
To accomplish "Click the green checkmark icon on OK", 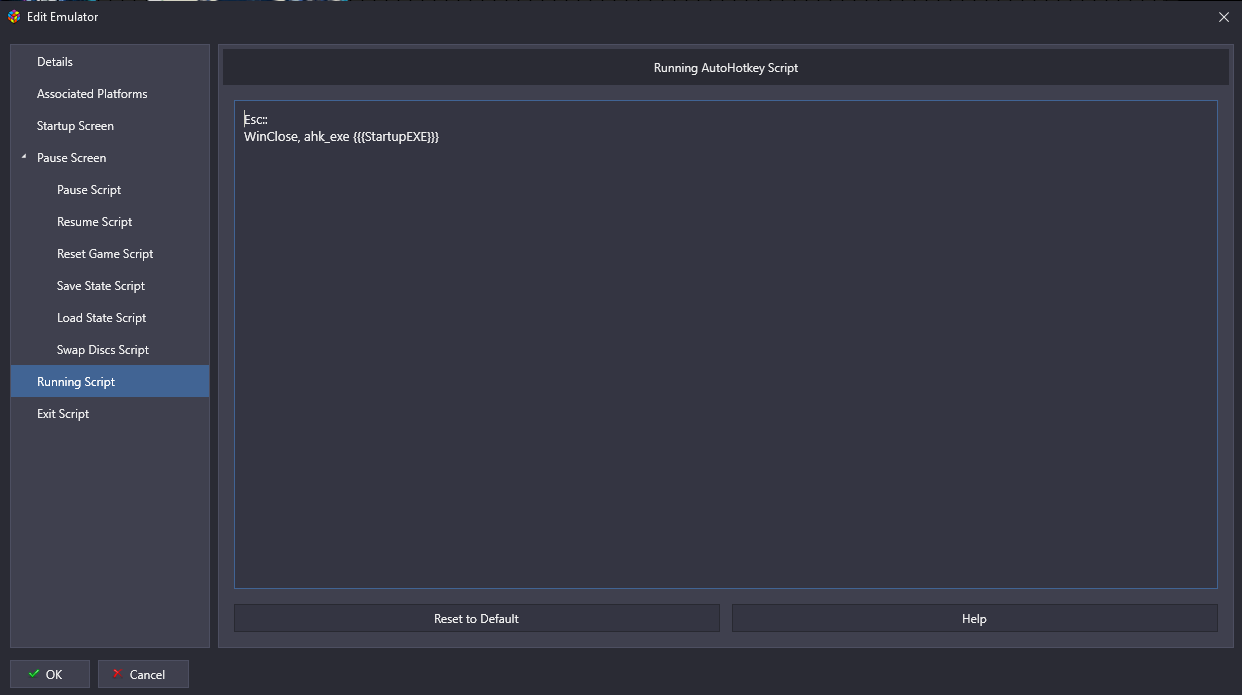I will (34, 674).
